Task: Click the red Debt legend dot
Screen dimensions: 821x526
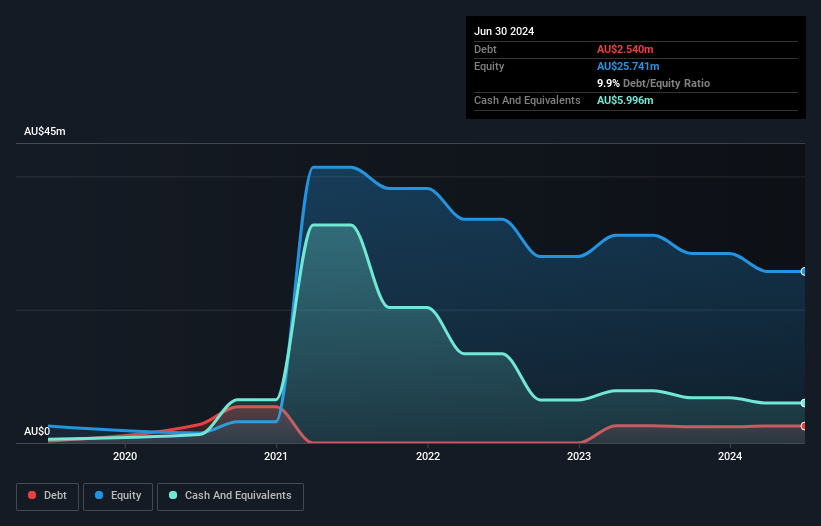Action: pos(32,495)
